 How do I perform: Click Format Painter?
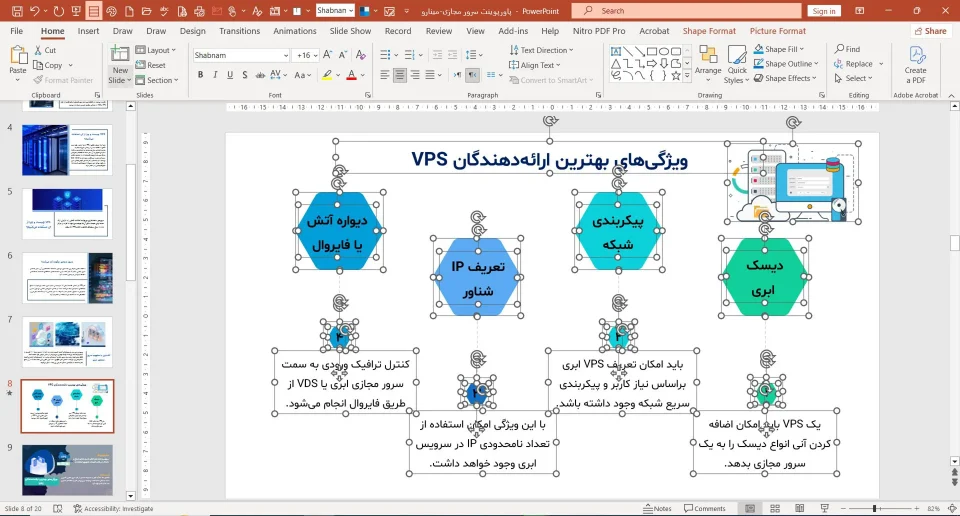pyautogui.click(x=63, y=80)
